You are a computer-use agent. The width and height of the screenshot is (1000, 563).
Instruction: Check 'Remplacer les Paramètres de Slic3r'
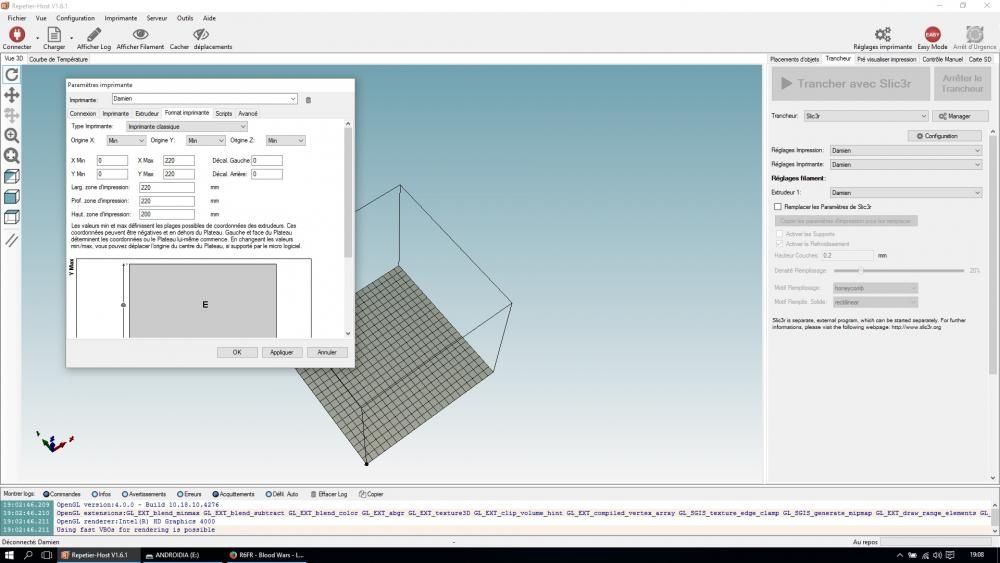777,207
